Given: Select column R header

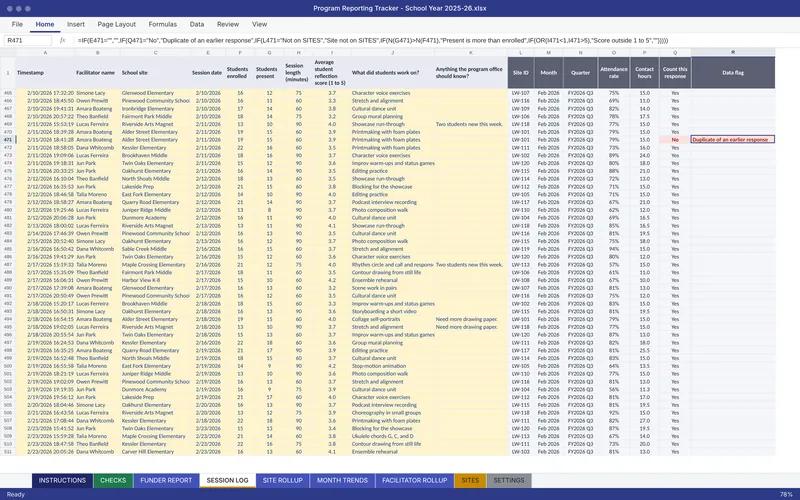Looking at the screenshot, I should (x=733, y=53).
